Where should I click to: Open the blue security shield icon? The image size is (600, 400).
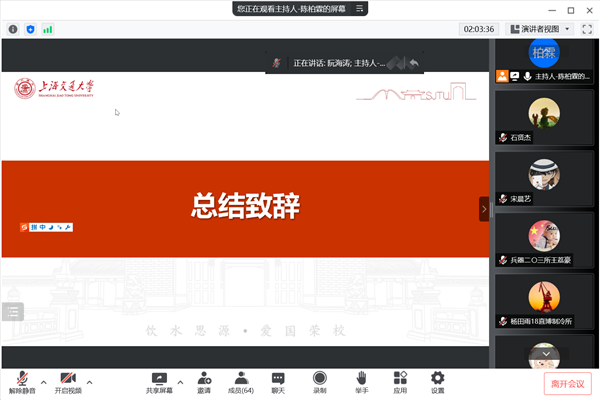[30, 29]
